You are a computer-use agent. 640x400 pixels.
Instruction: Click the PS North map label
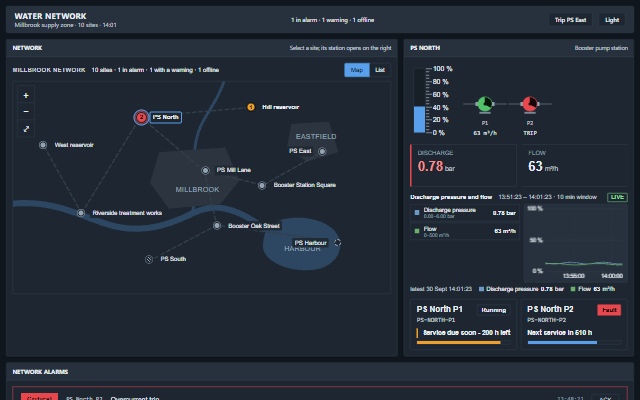[165, 117]
